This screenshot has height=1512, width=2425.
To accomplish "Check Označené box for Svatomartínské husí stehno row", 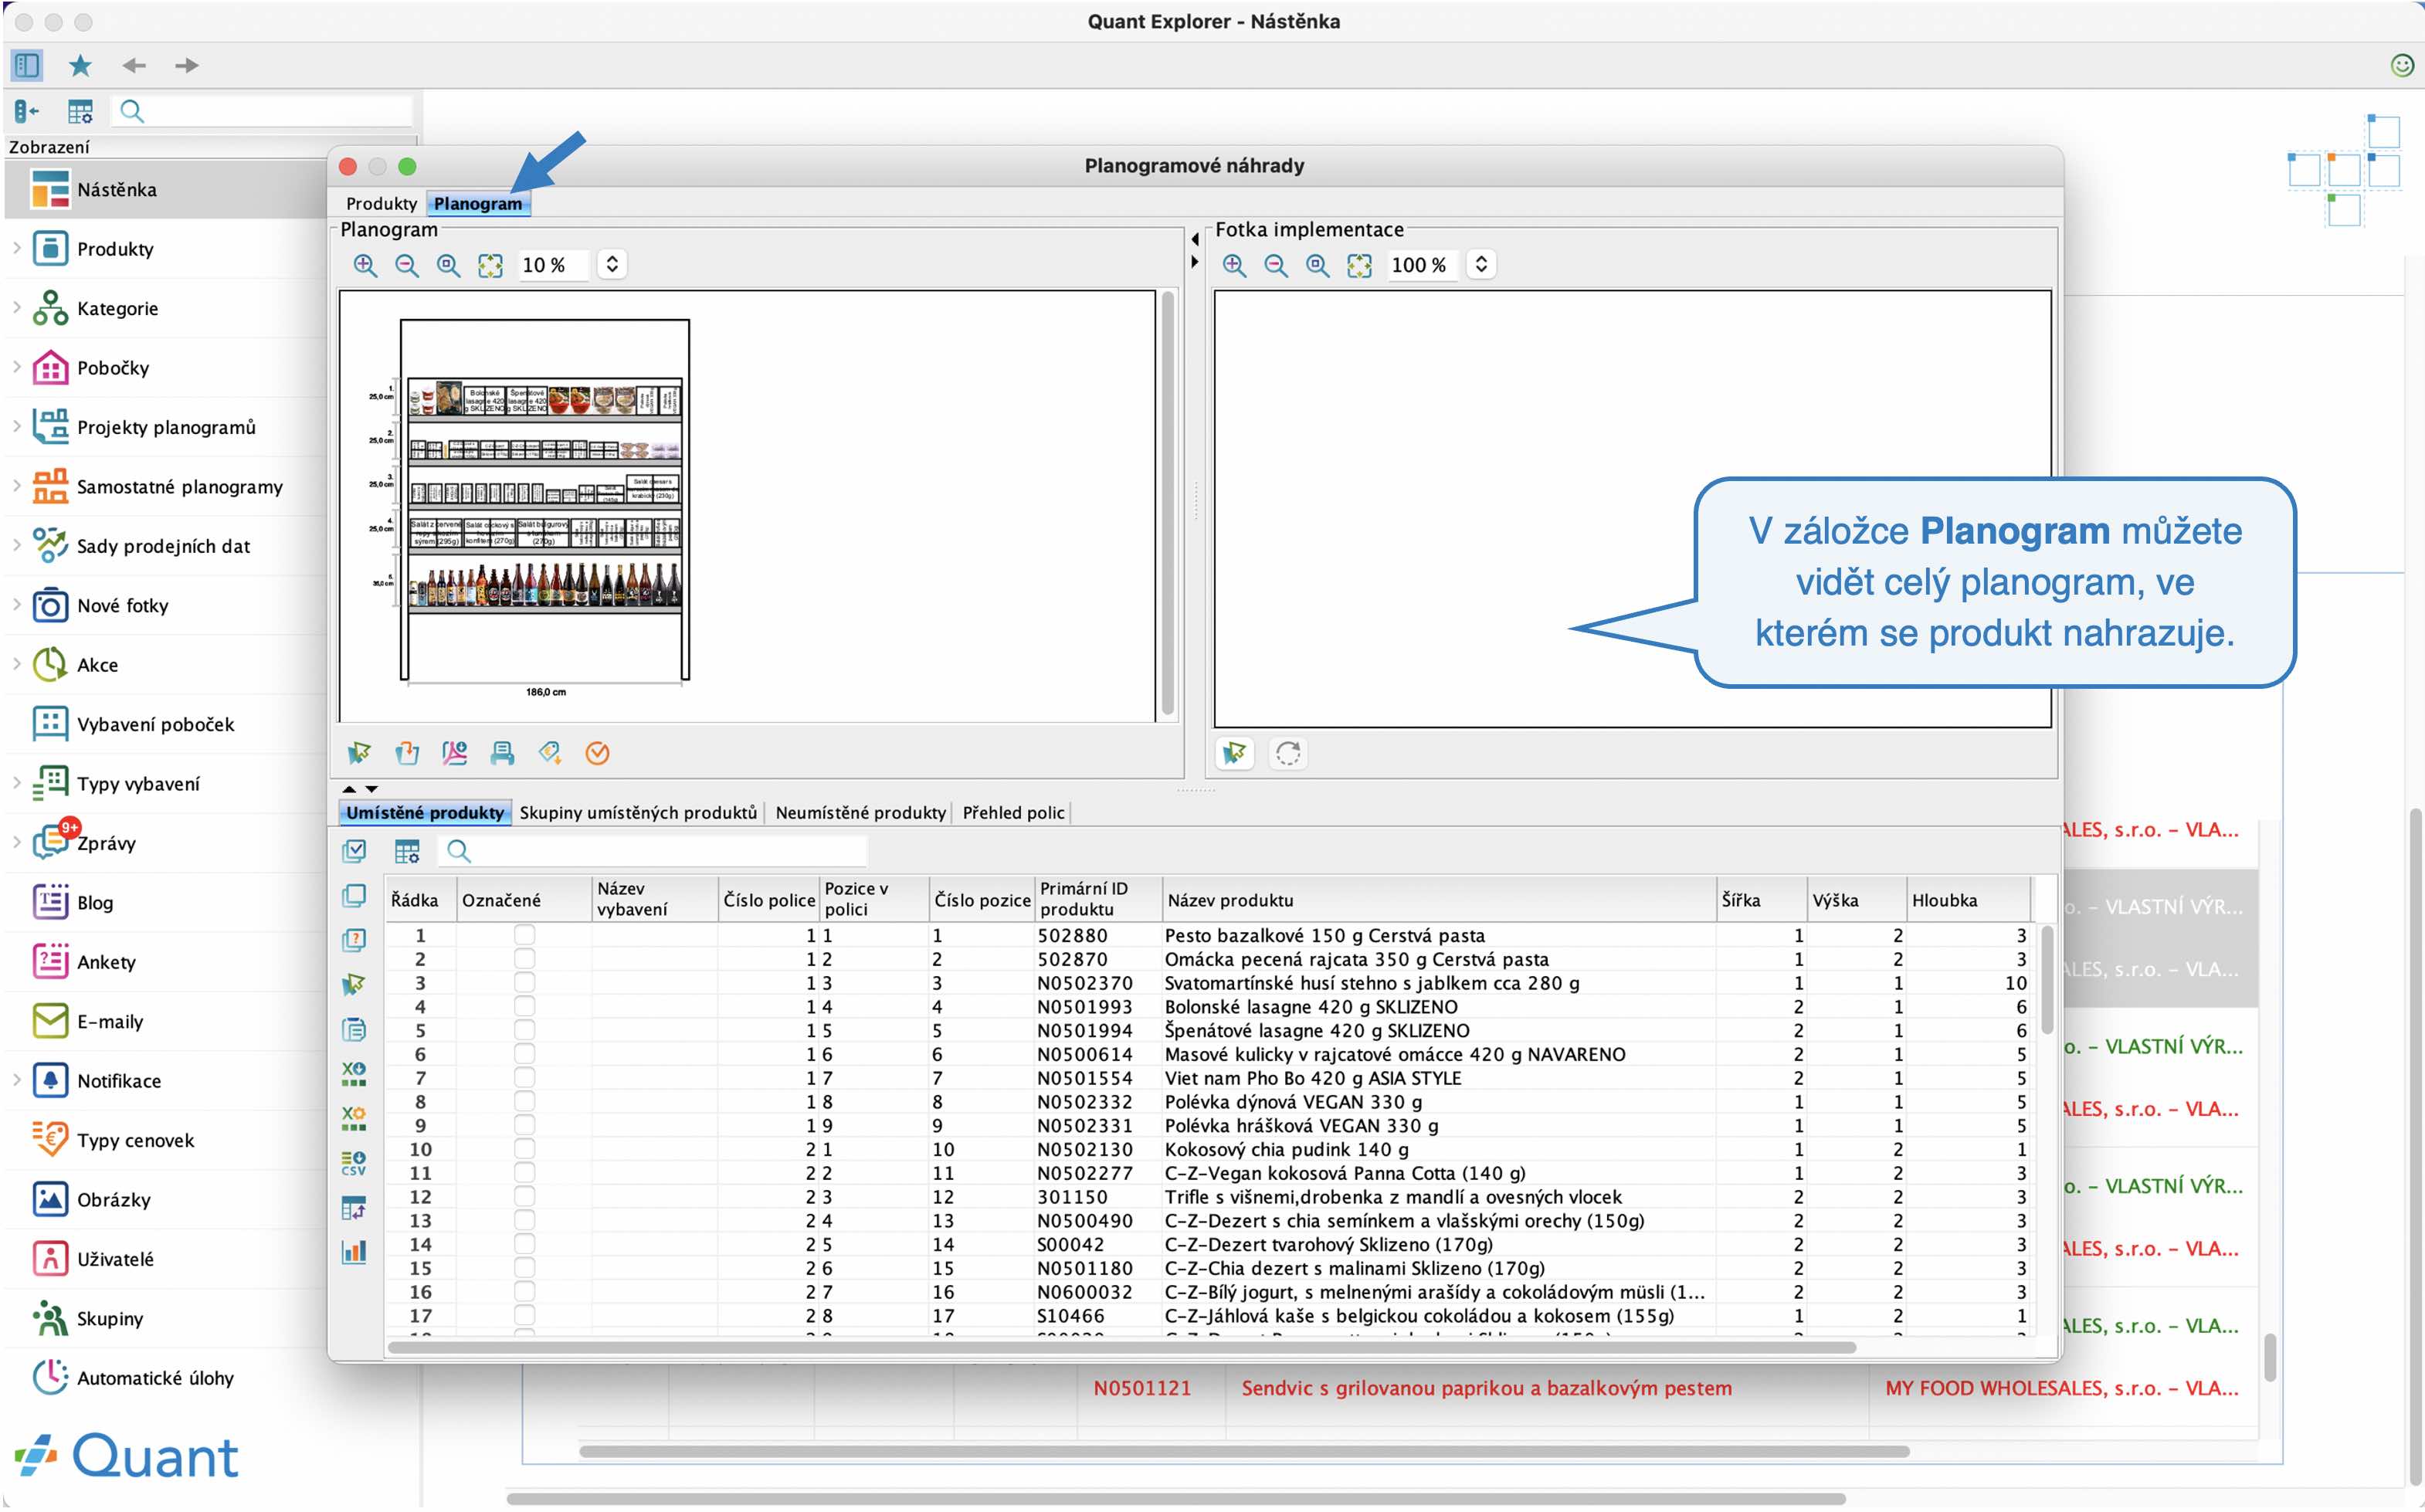I will click(x=524, y=983).
